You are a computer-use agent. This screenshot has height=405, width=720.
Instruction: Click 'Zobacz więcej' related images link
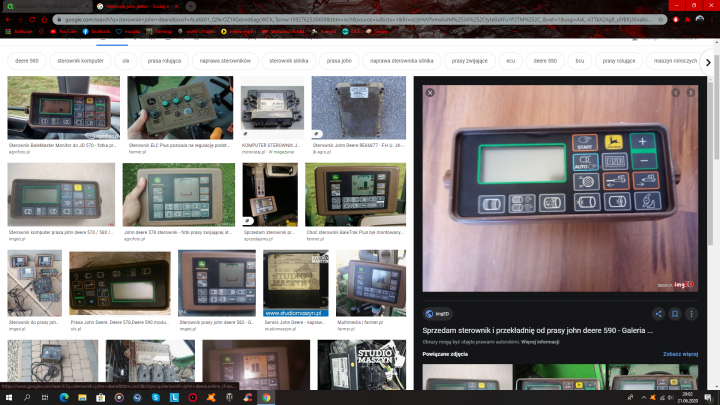click(680, 353)
